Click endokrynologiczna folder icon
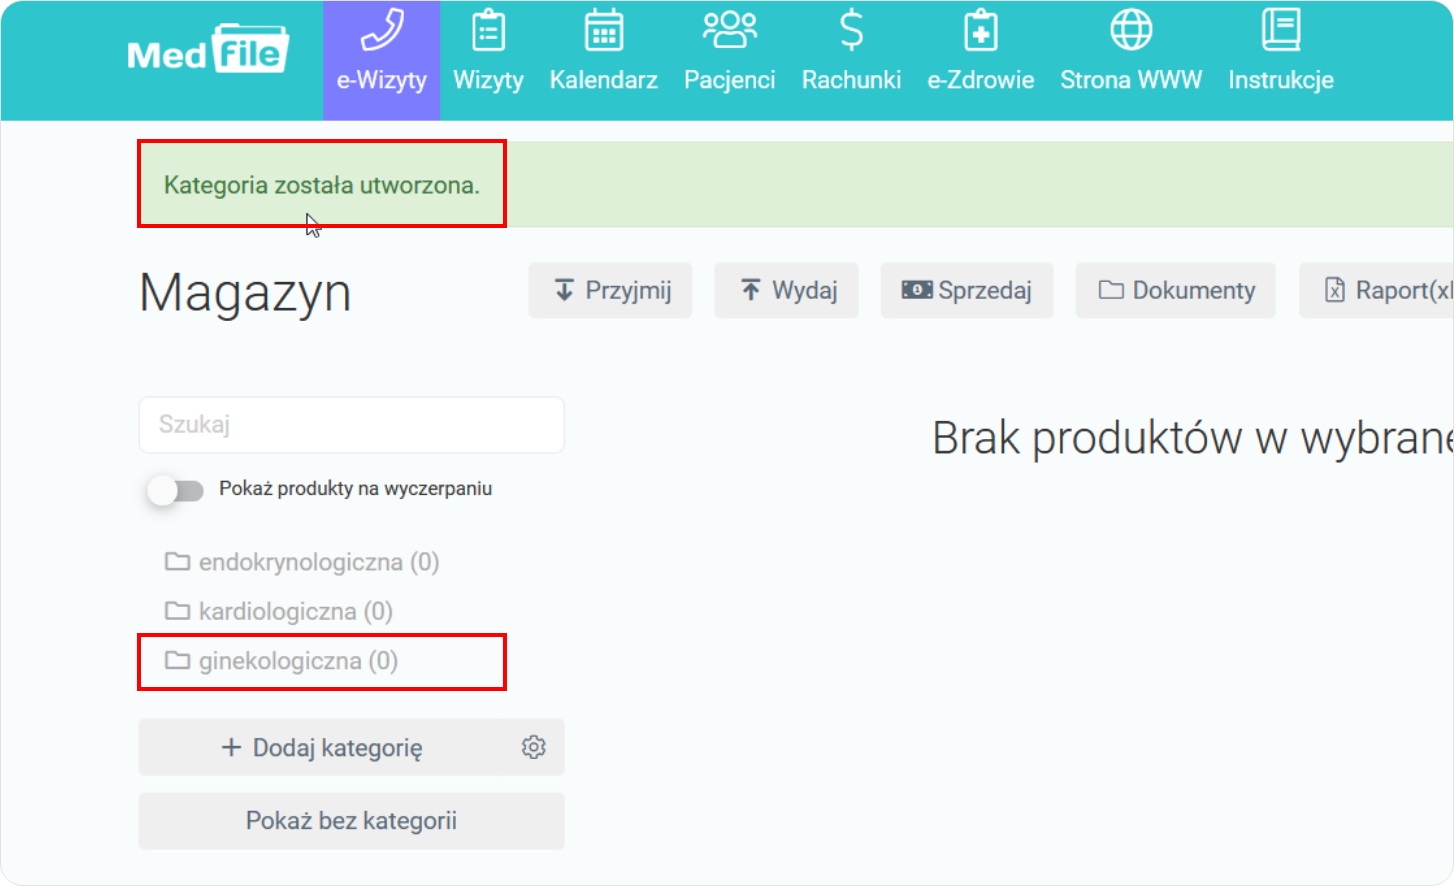Screen dimensions: 1454x886 click(177, 562)
